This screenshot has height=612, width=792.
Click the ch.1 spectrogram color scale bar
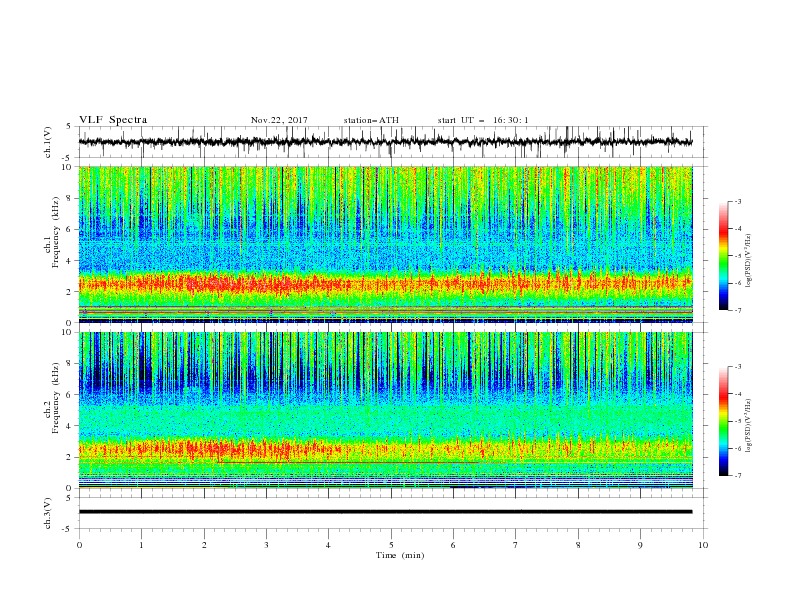click(x=723, y=256)
